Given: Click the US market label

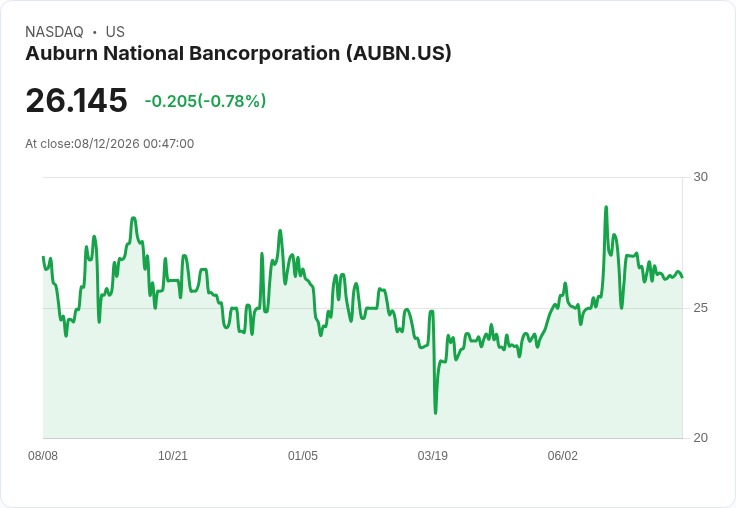Looking at the screenshot, I should [115, 32].
